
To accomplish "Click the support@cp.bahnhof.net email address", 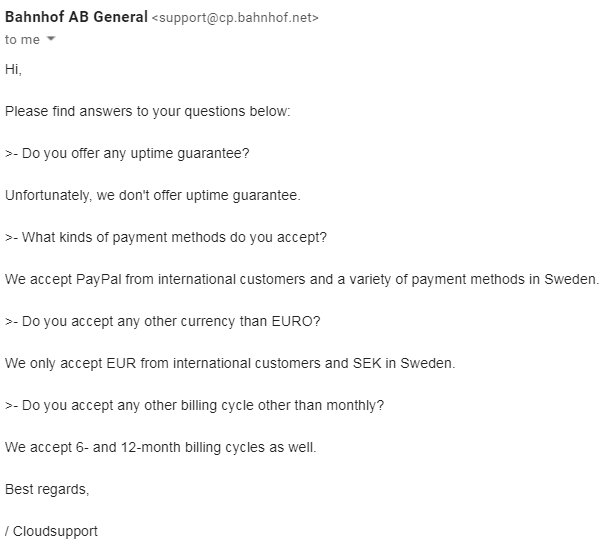I will point(235,18).
